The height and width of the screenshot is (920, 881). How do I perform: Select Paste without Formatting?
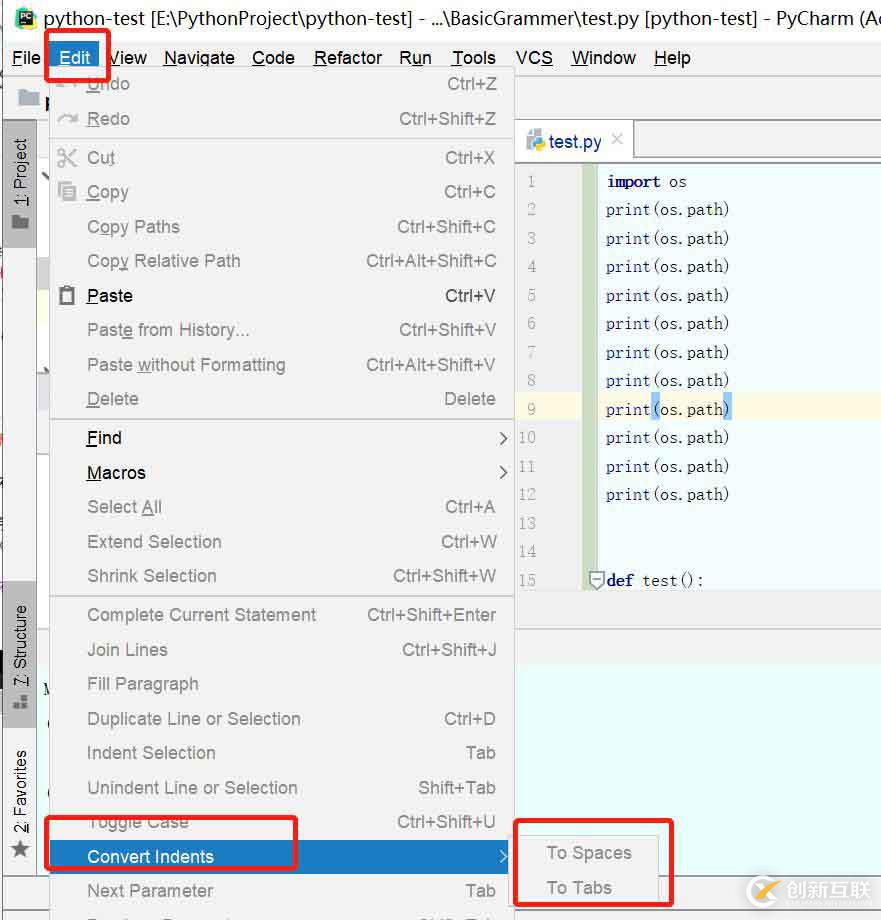pos(282,364)
